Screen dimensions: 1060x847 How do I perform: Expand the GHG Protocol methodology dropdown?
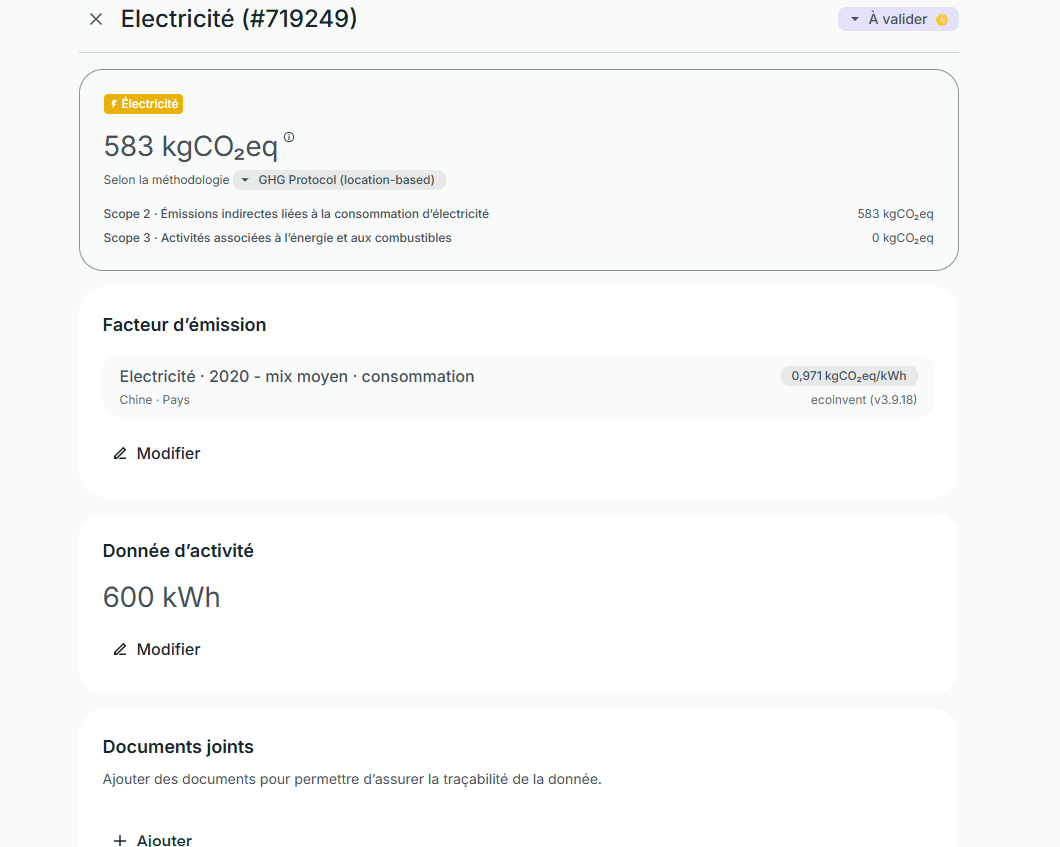point(339,180)
